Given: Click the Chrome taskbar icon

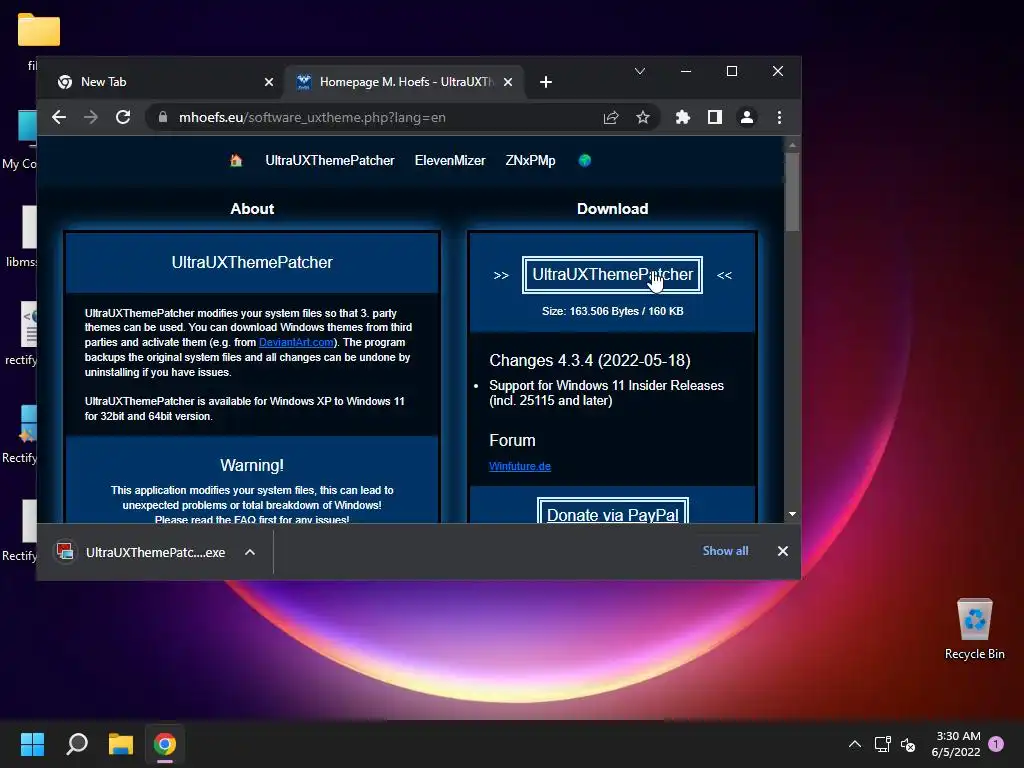Looking at the screenshot, I should [x=165, y=744].
